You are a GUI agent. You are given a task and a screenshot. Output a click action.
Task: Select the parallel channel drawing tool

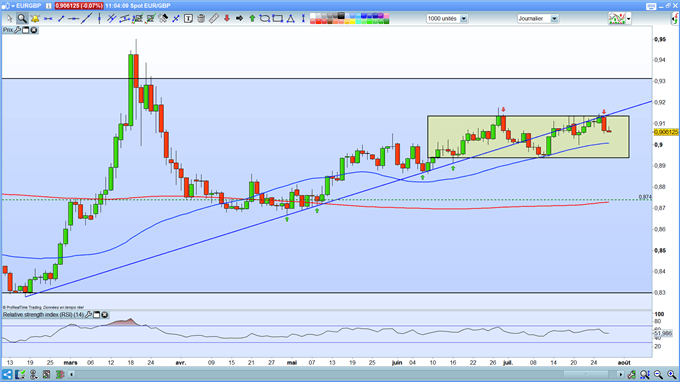coord(125,19)
